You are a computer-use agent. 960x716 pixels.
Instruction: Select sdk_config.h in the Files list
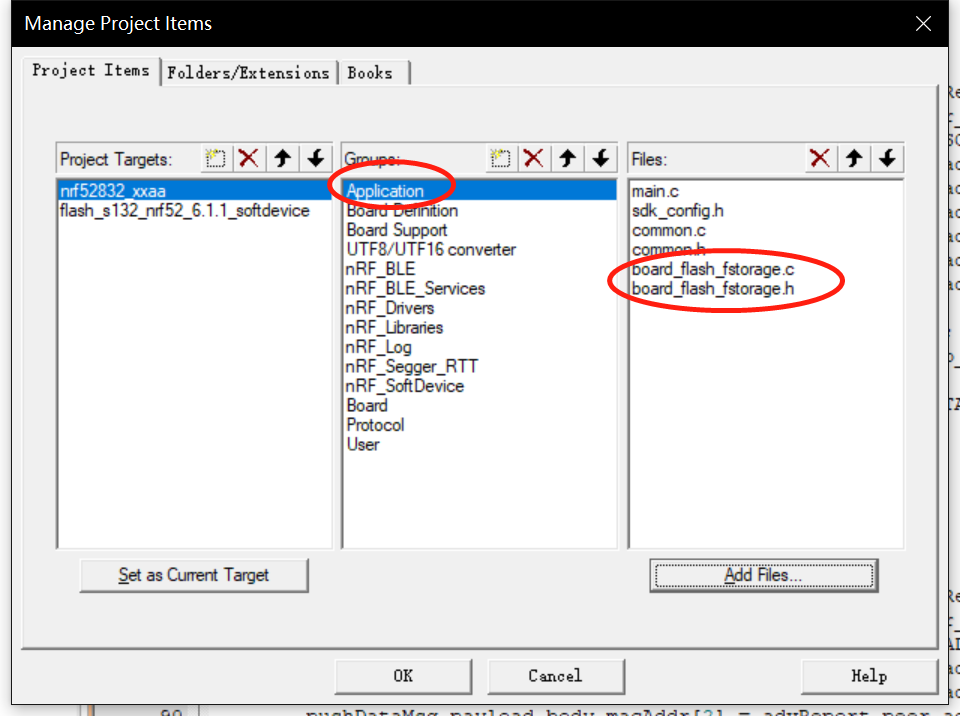pos(673,211)
